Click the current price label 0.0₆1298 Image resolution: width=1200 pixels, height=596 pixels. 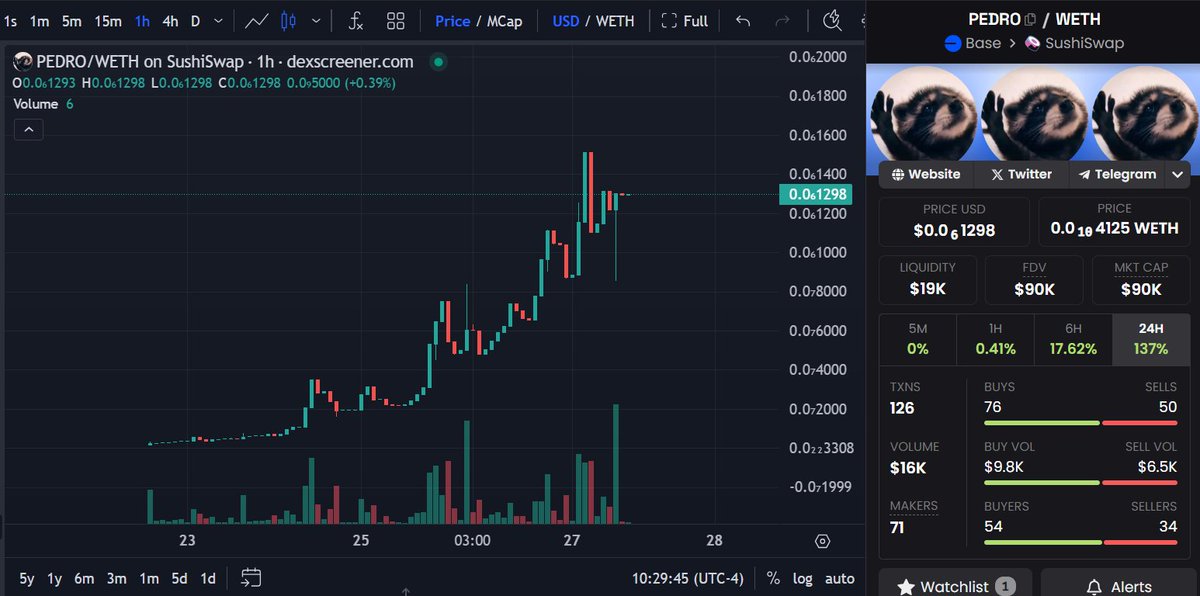(x=818, y=194)
